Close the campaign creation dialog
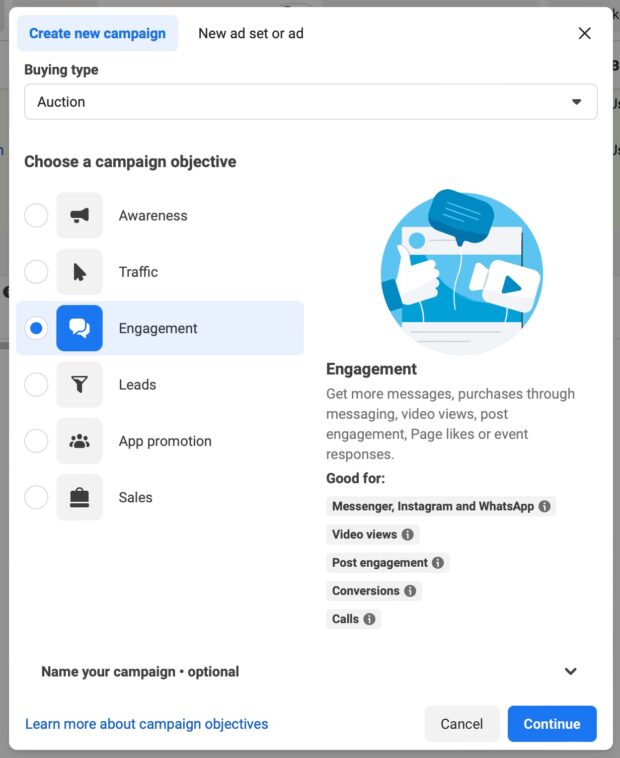 click(x=585, y=33)
